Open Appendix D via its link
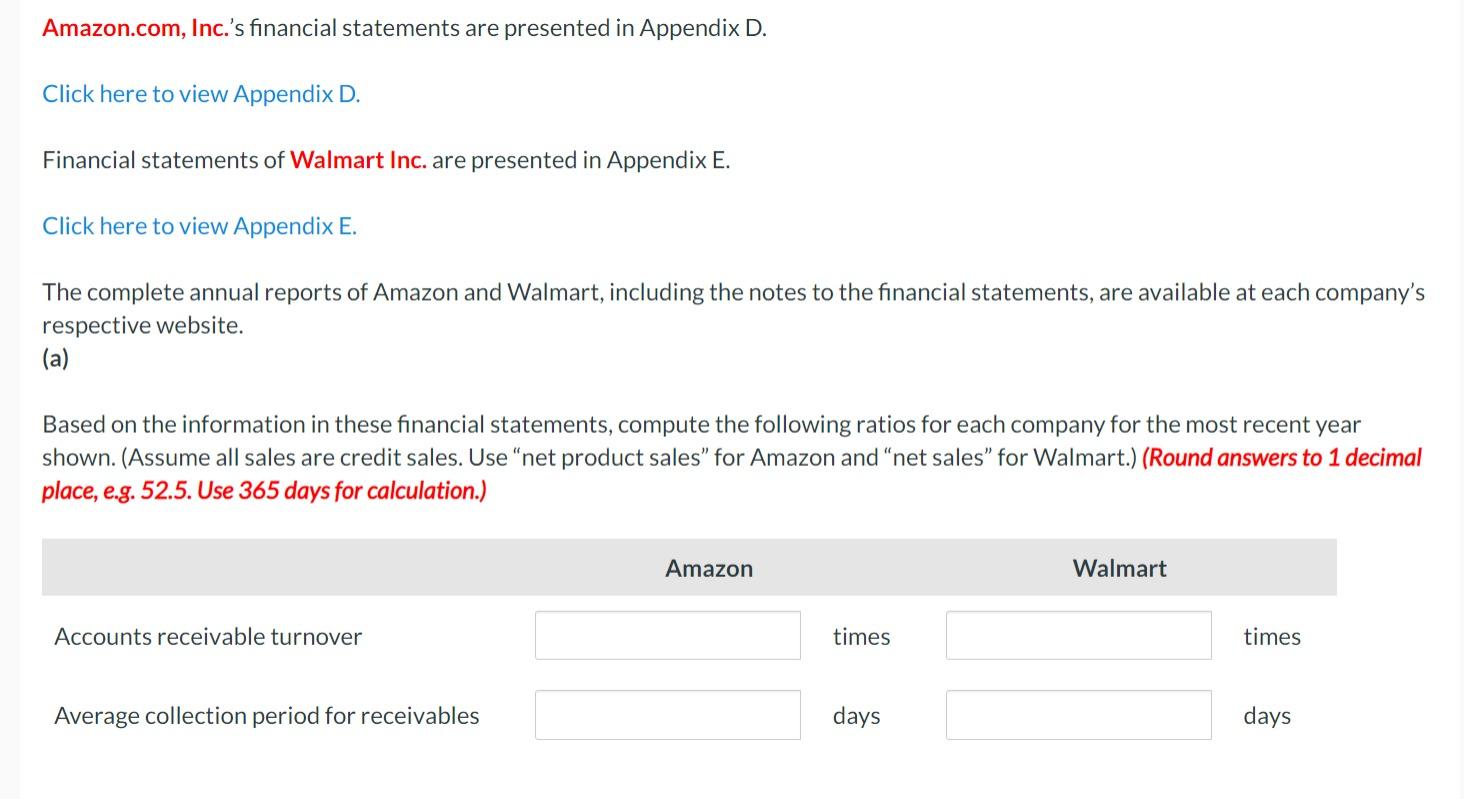Image resolution: width=1464 pixels, height=799 pixels. click(x=199, y=92)
